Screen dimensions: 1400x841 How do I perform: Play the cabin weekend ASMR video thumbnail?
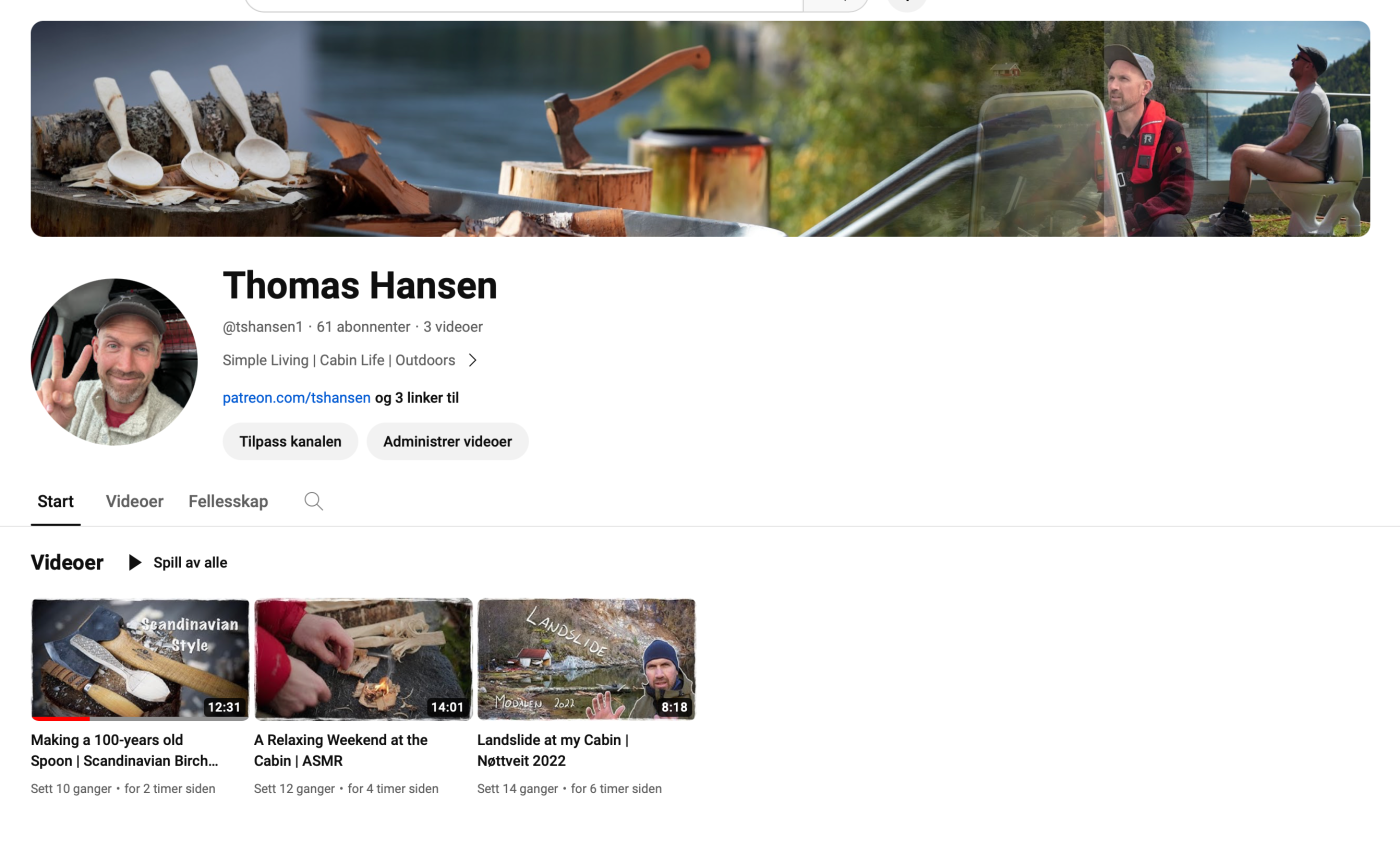(363, 658)
